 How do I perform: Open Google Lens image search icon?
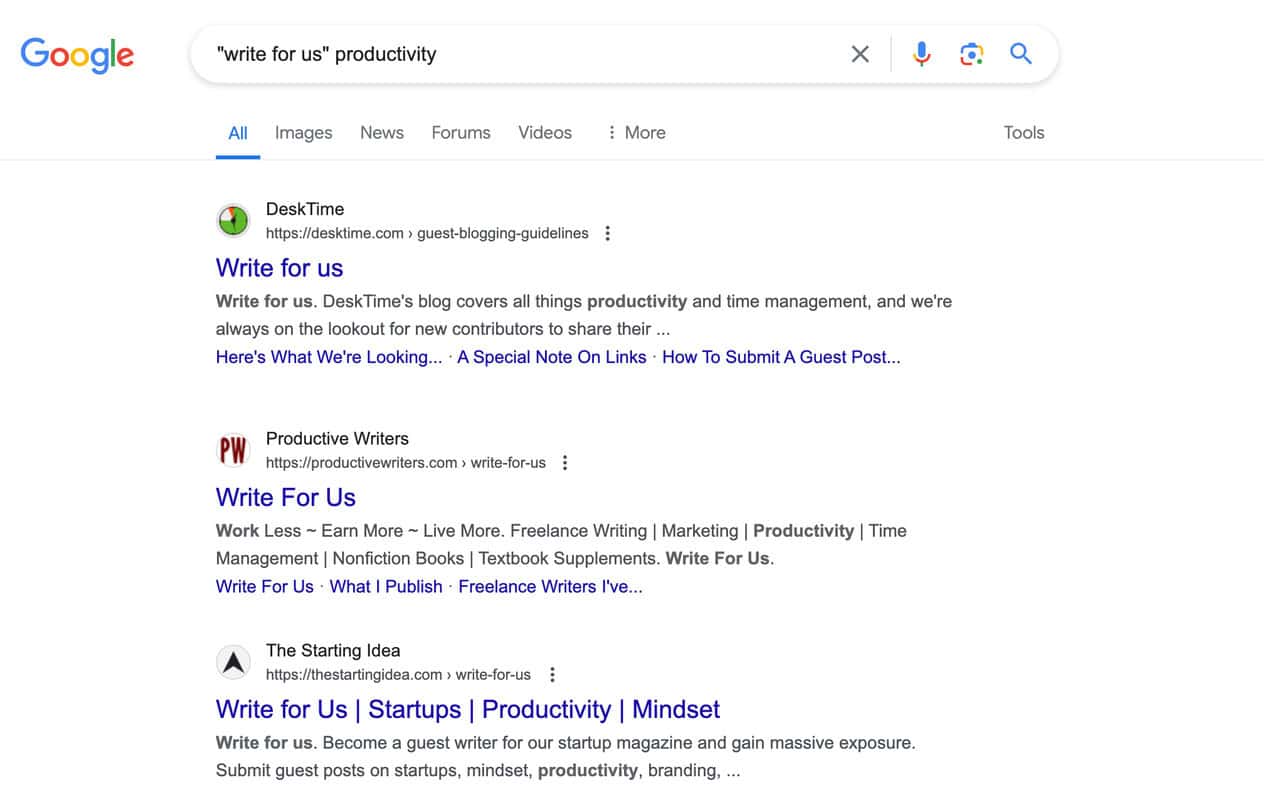point(971,54)
